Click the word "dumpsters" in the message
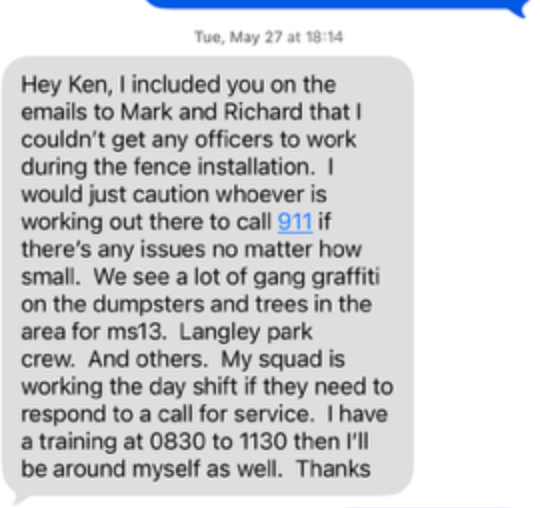540x508 pixels. [149, 305]
